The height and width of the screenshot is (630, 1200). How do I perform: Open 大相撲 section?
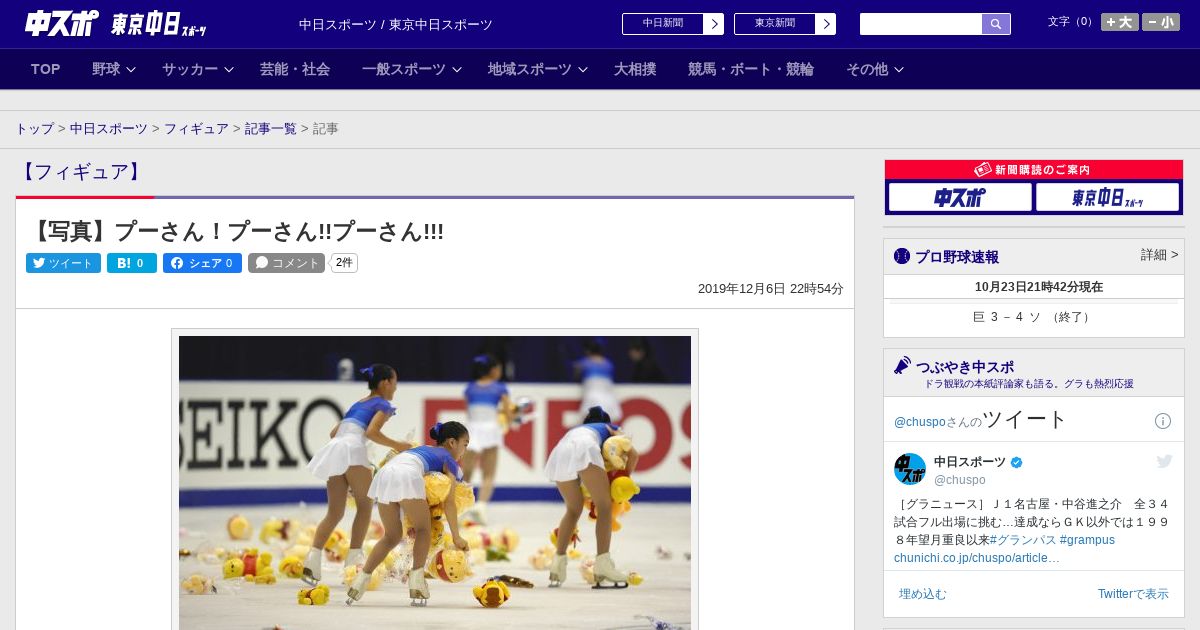[635, 69]
